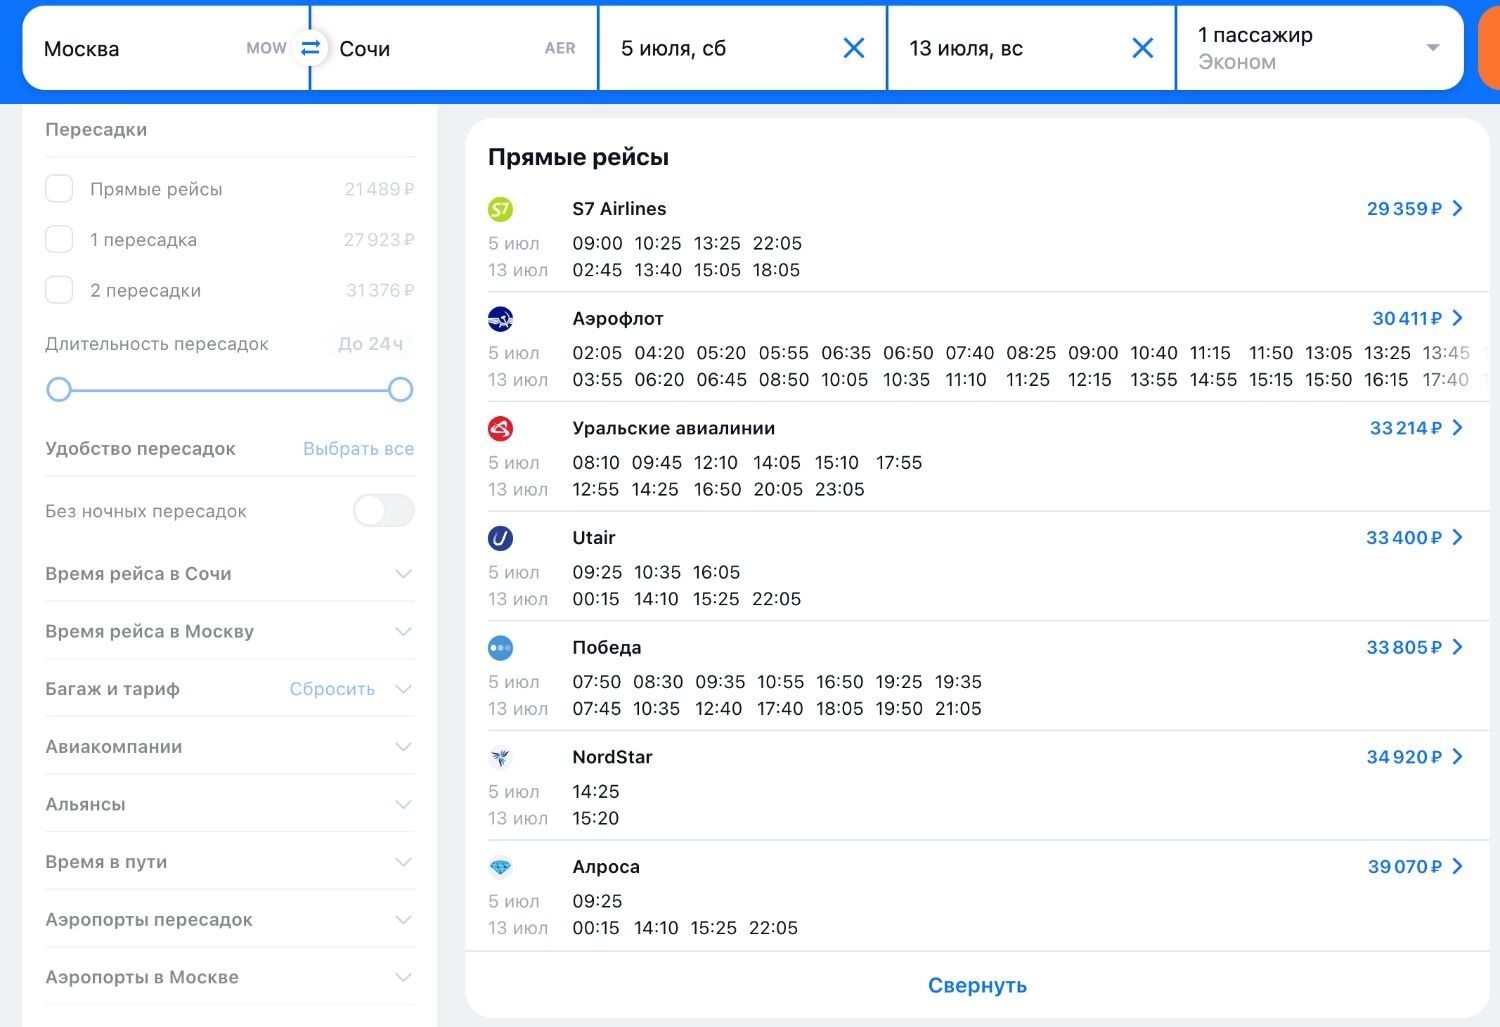Click Свернуть to collapse direct flights
Screen dimensions: 1500x1027
click(977, 985)
